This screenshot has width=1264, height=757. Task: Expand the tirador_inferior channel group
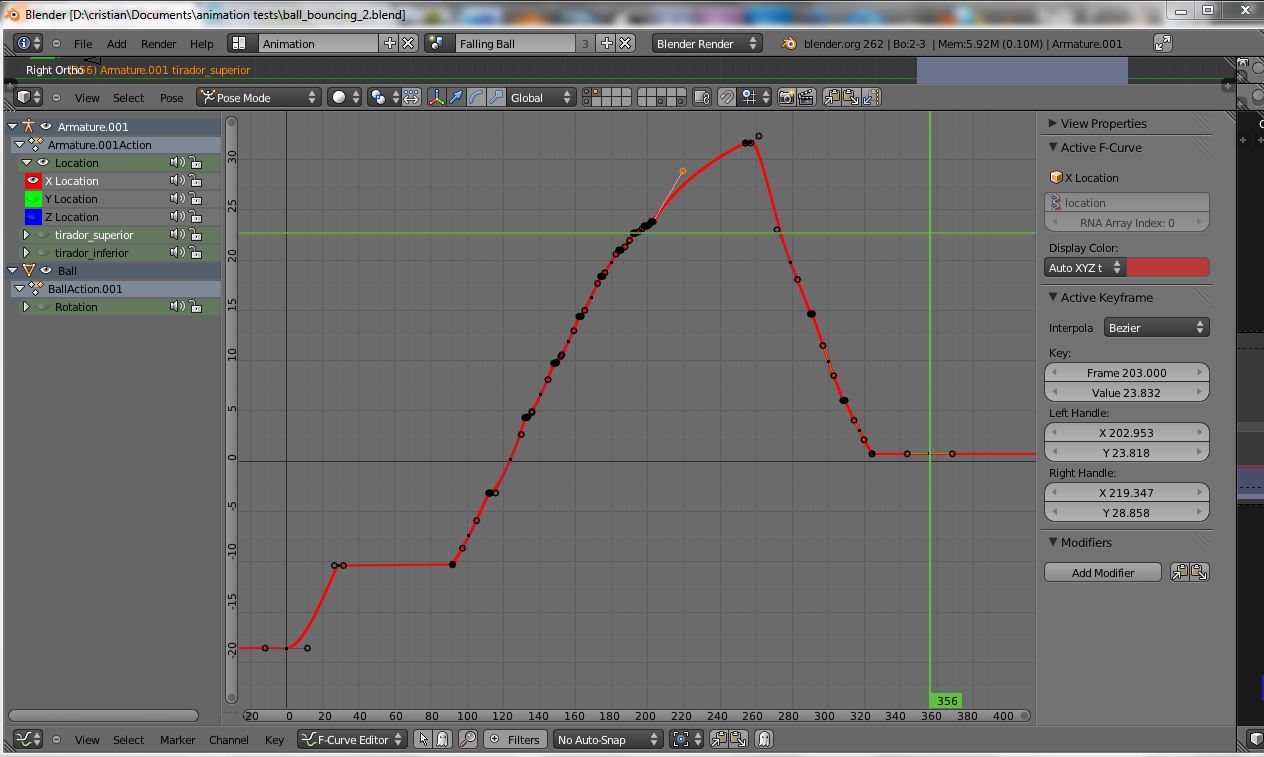pyautogui.click(x=27, y=252)
